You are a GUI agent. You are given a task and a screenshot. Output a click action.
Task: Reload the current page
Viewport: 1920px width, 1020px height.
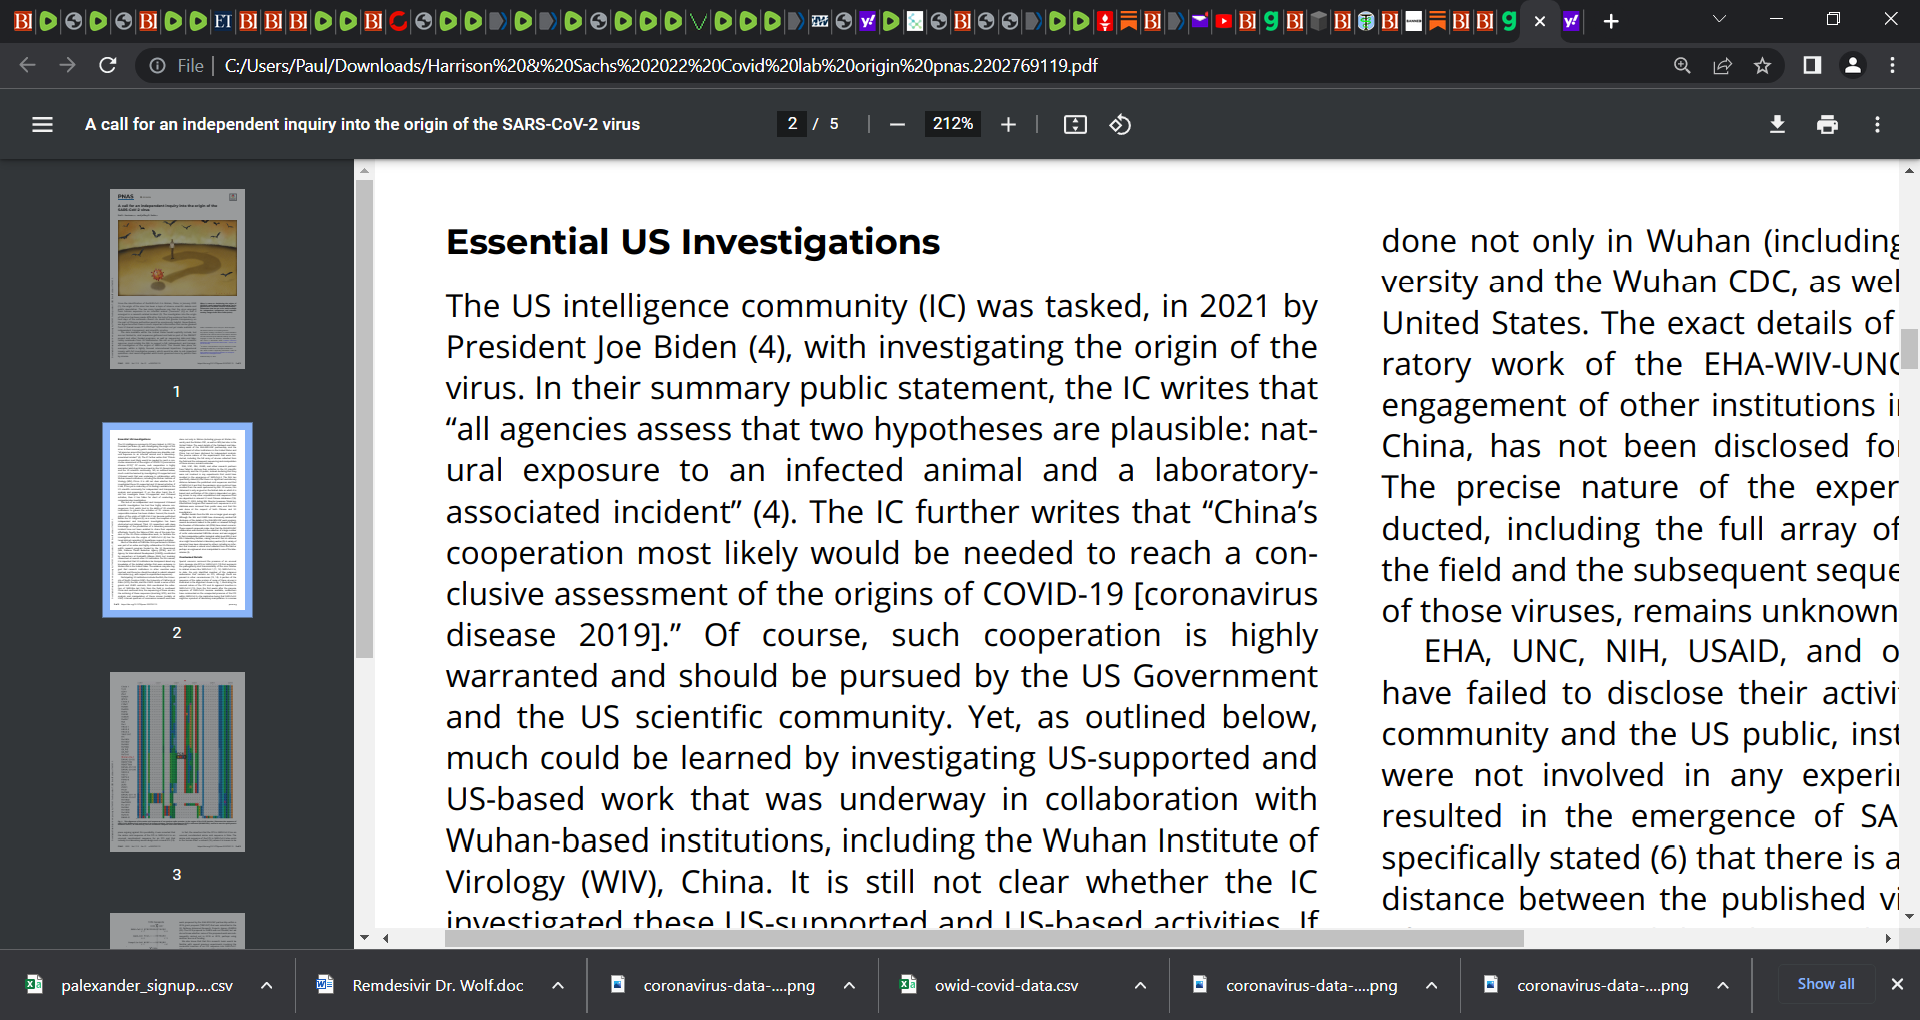point(108,65)
